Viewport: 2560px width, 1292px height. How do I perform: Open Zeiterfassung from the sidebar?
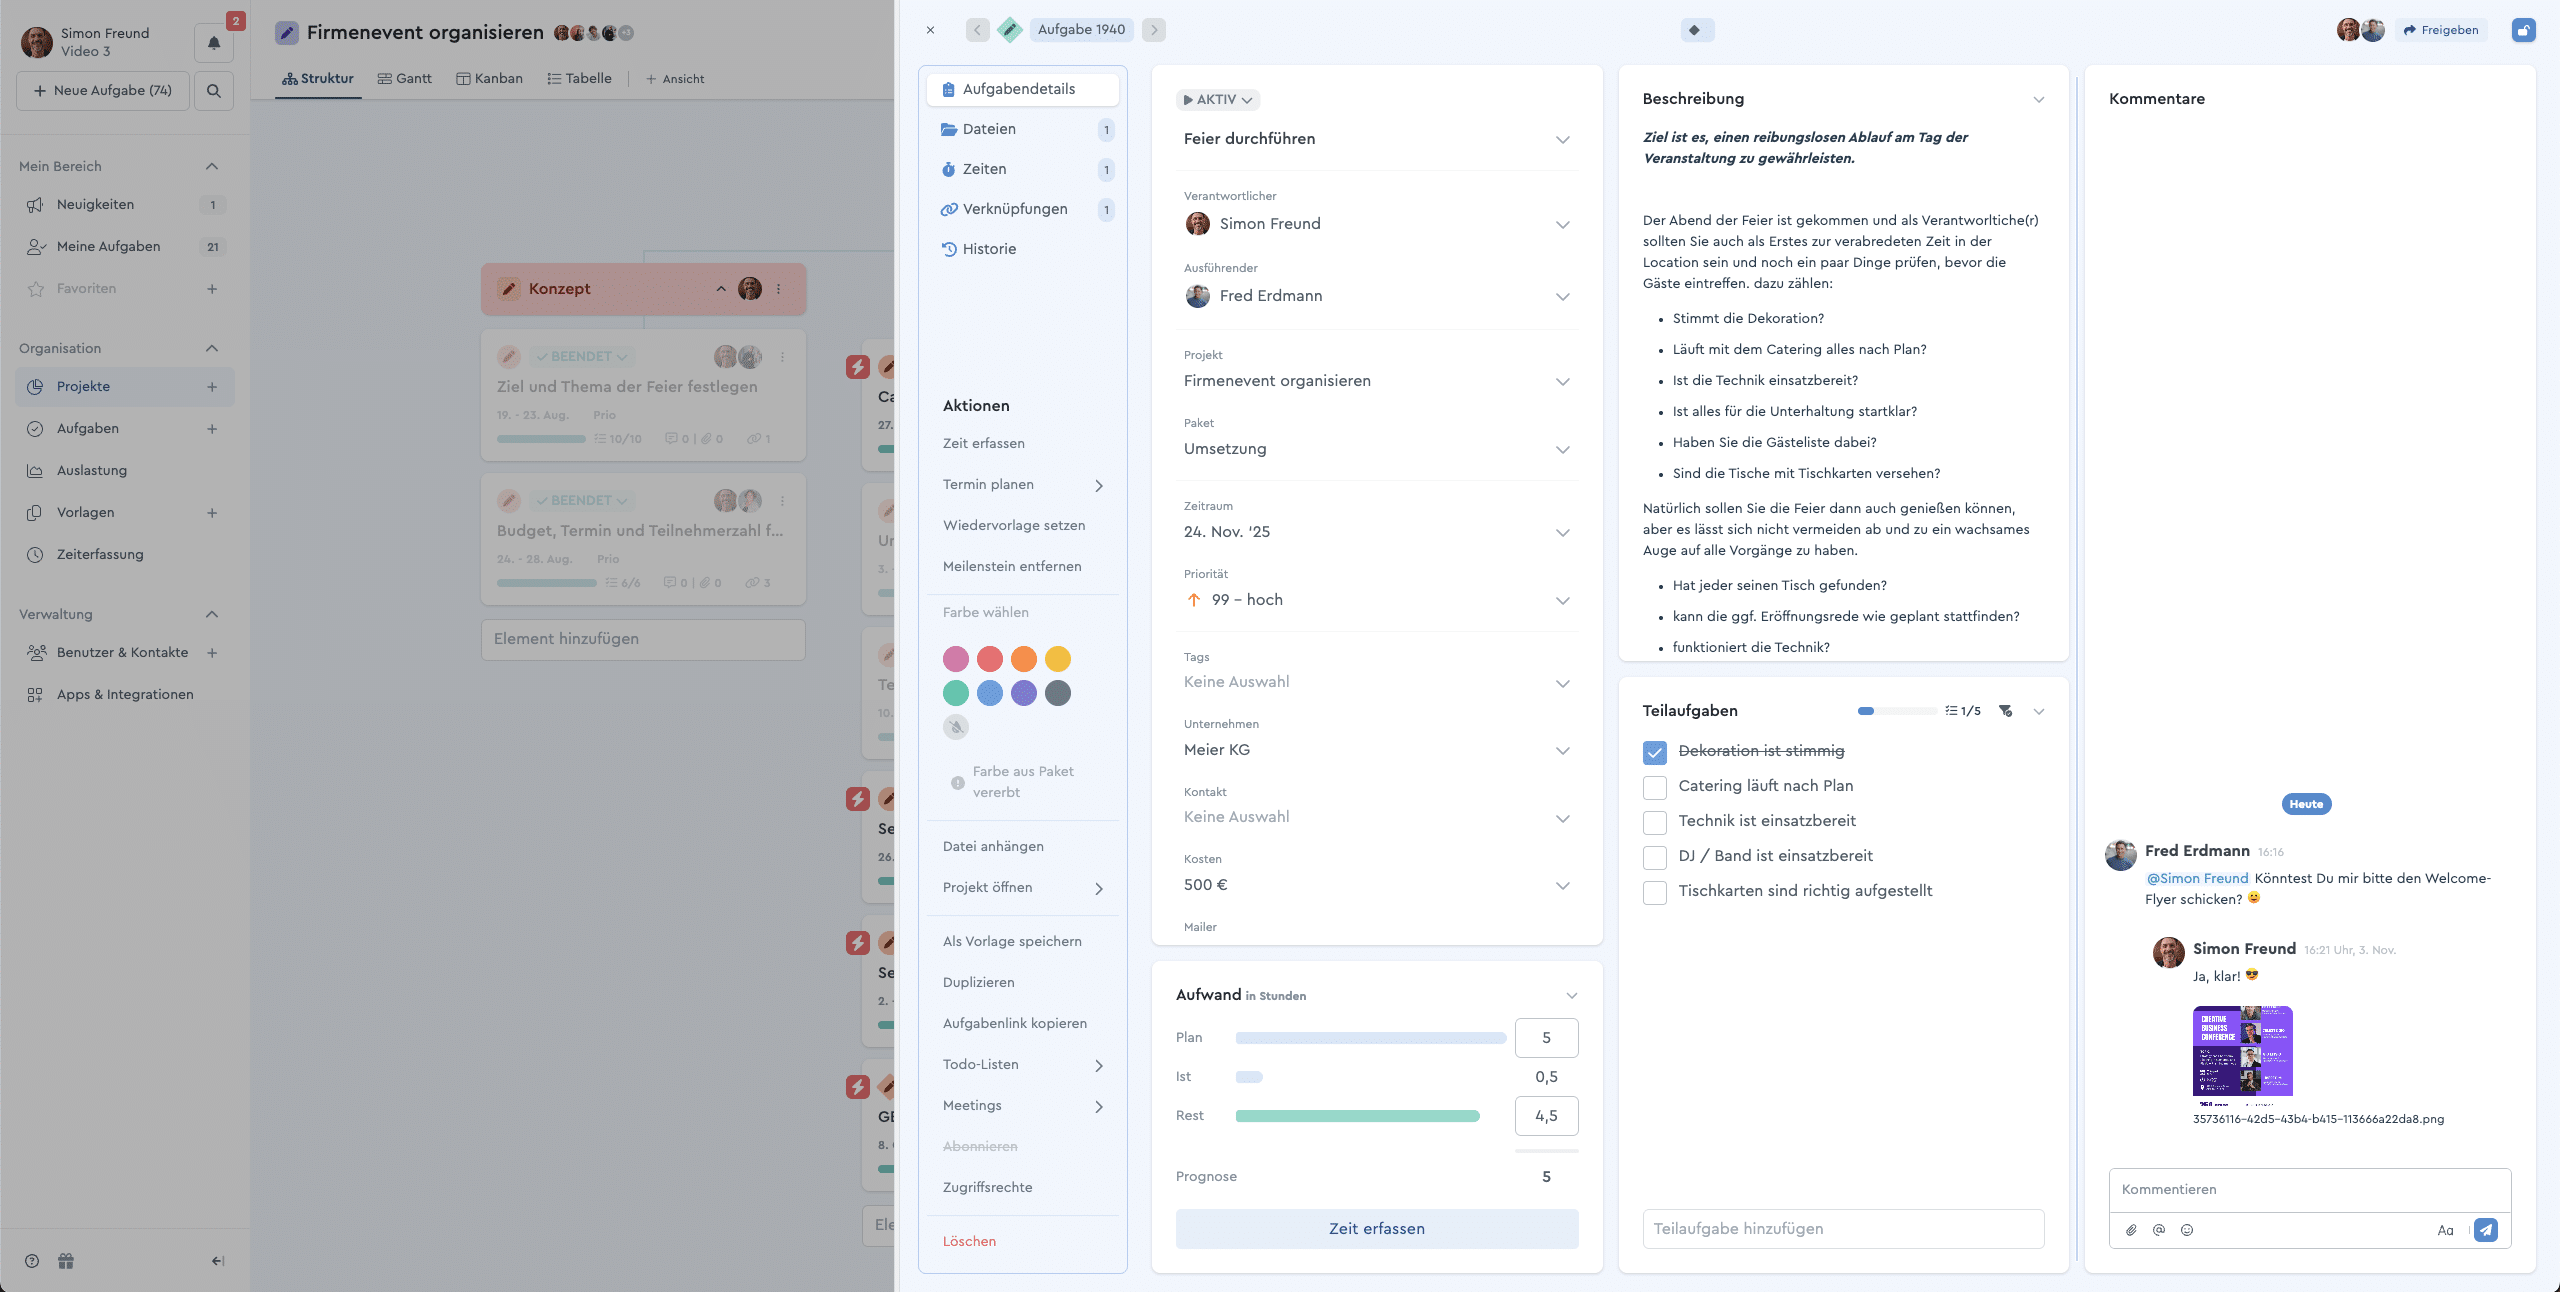point(99,554)
